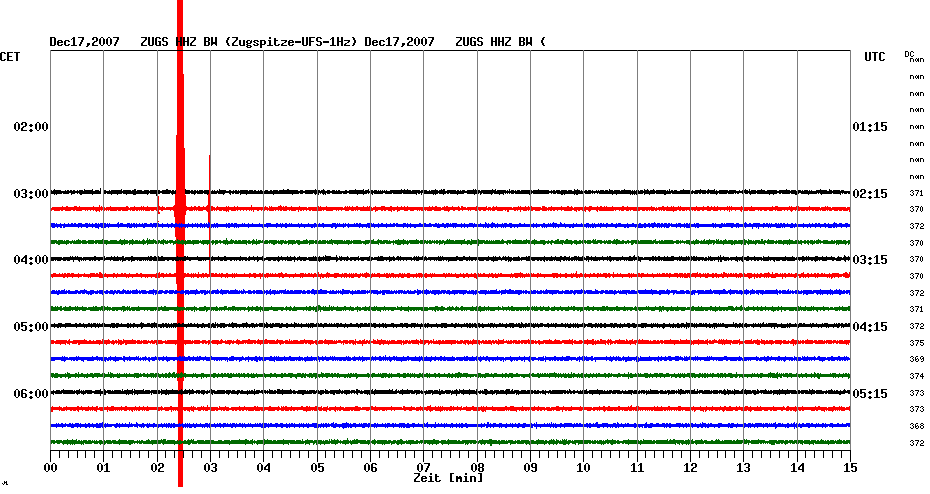Screen dimensions: 930x494
Task: Click minute 09 on the time axis
Action: coord(530,468)
